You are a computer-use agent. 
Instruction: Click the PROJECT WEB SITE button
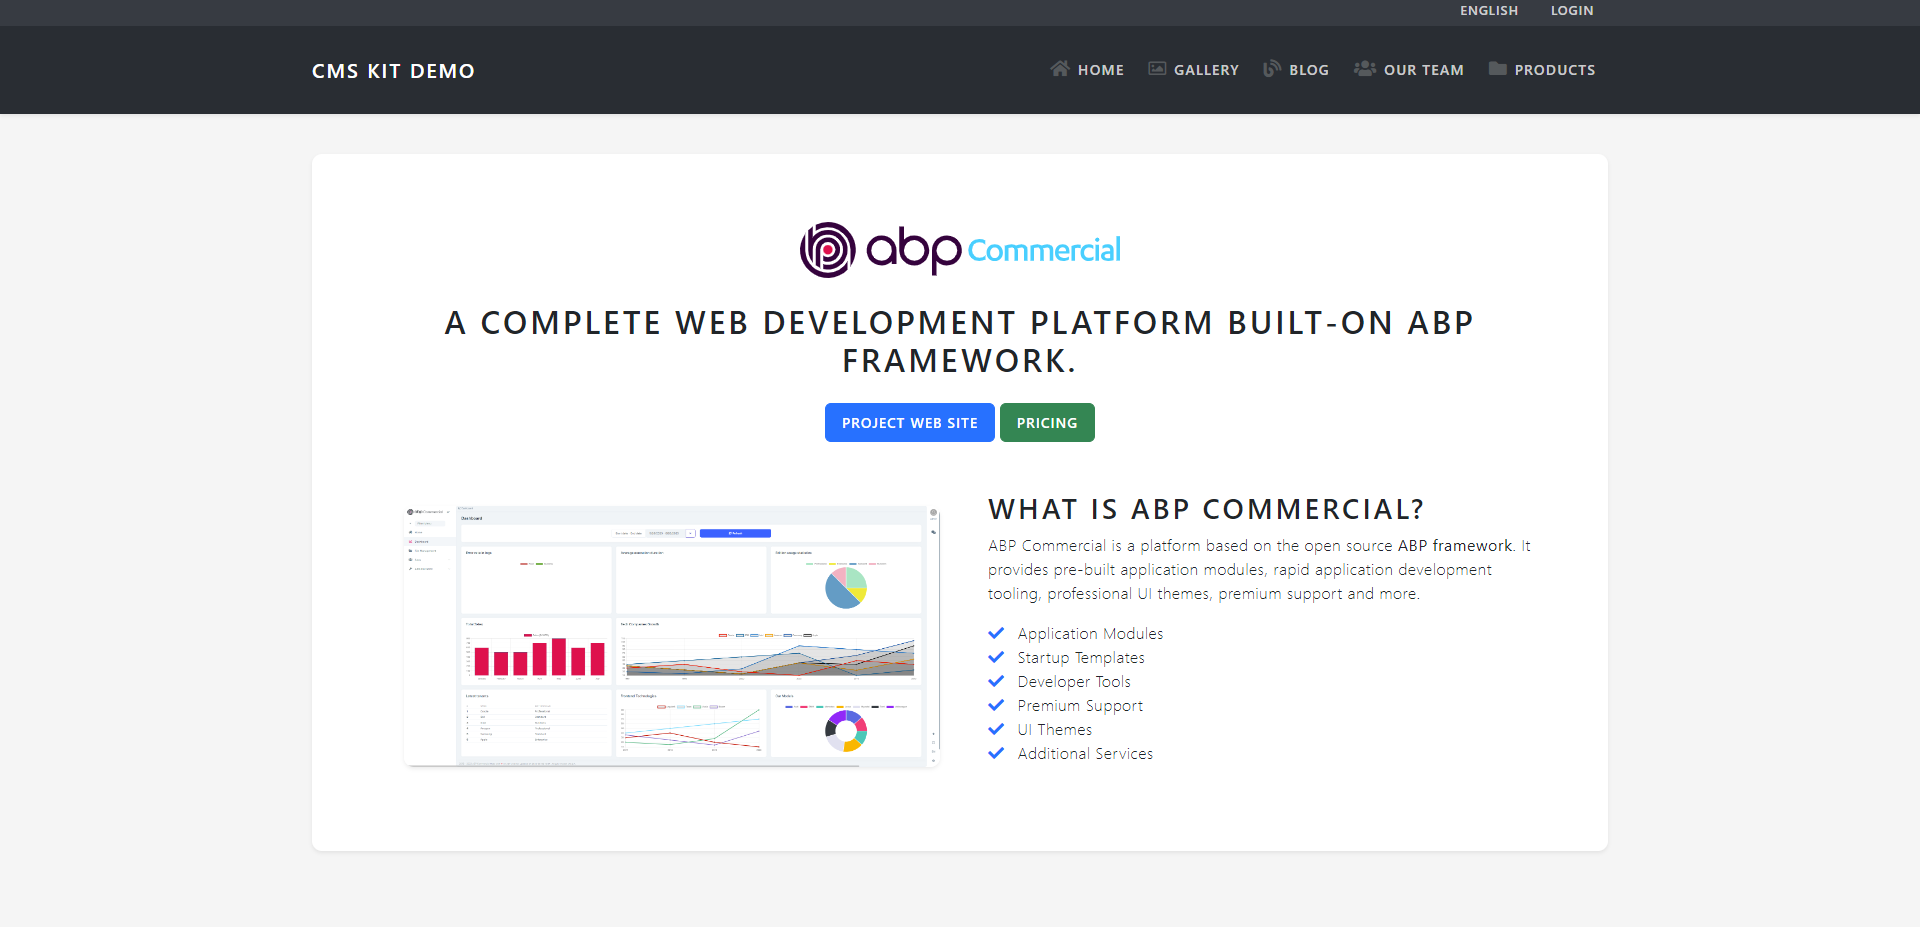[x=909, y=422]
